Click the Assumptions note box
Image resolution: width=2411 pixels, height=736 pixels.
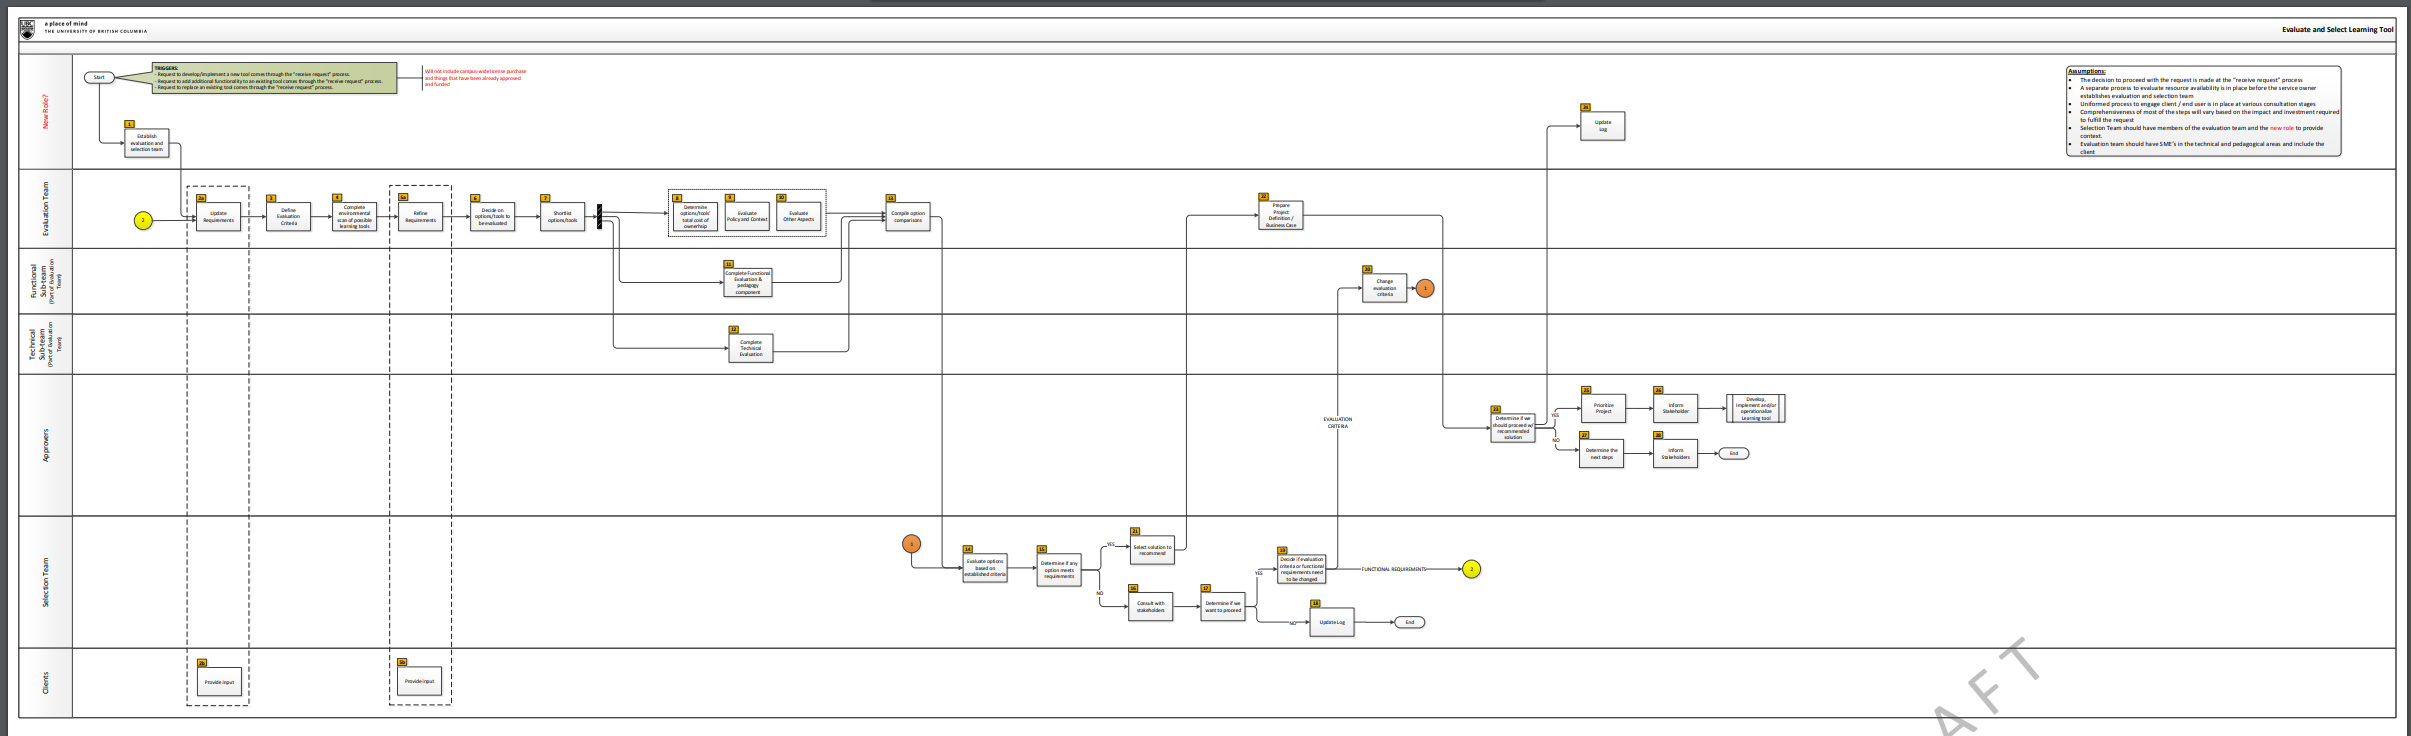point(2204,111)
